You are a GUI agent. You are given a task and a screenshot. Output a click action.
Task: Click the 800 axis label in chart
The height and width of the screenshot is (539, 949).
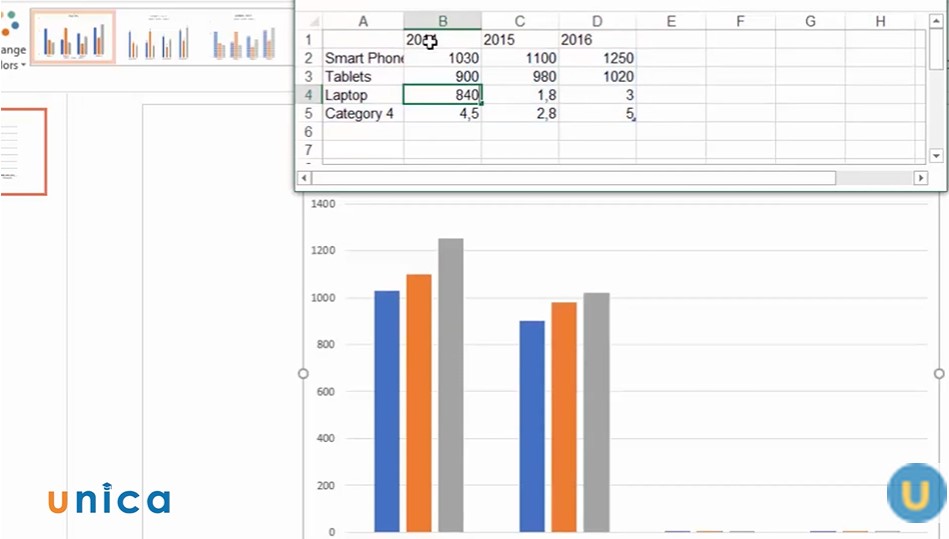click(x=326, y=344)
